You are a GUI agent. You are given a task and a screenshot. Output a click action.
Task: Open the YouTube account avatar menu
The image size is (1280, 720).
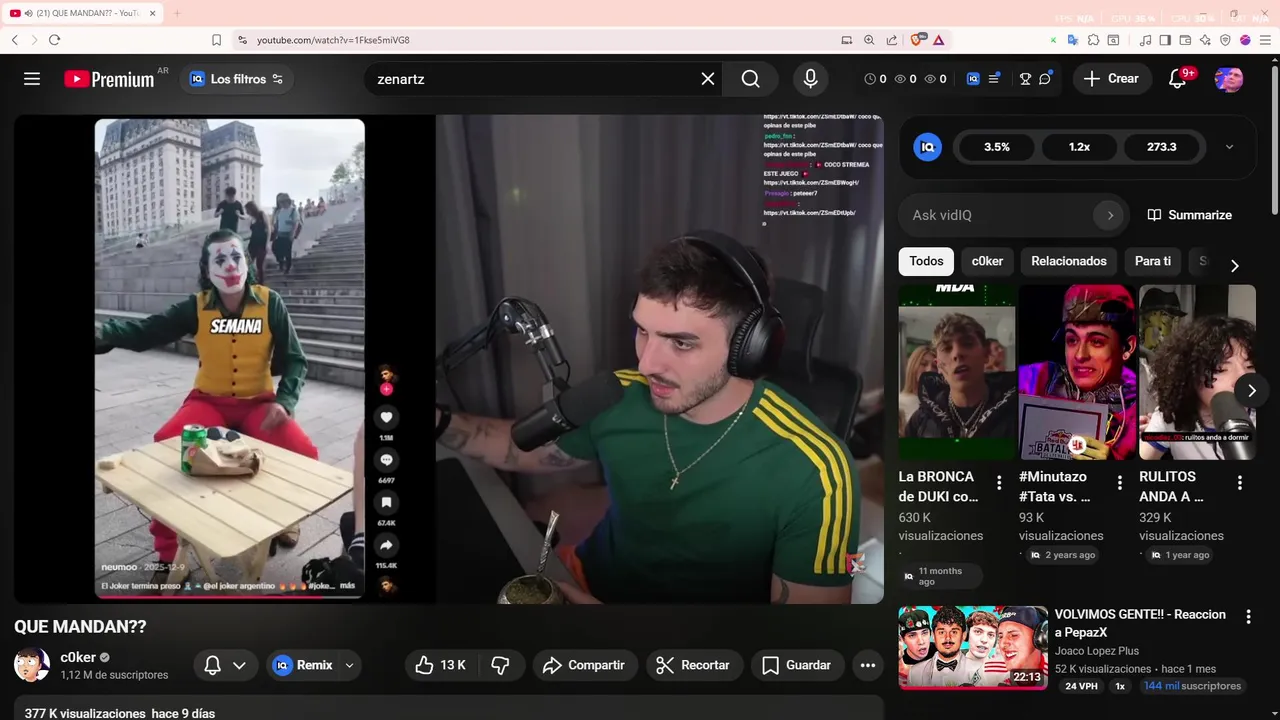point(1229,79)
